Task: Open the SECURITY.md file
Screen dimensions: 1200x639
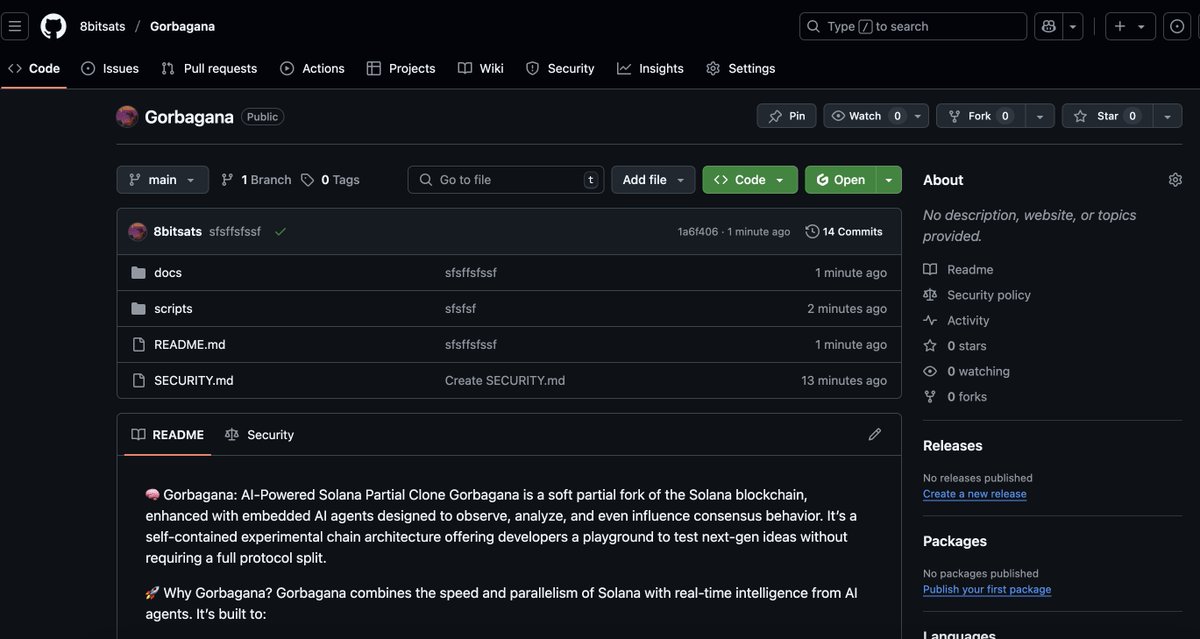Action: 194,381
